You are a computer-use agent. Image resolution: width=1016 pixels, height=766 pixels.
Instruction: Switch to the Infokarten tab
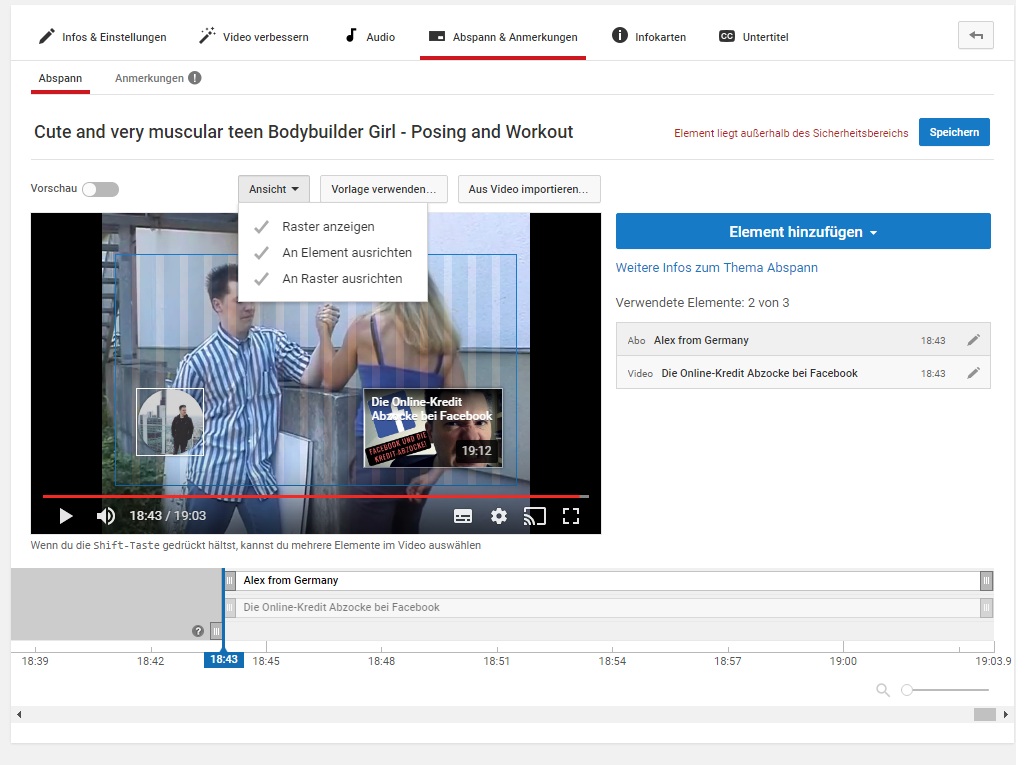(649, 37)
